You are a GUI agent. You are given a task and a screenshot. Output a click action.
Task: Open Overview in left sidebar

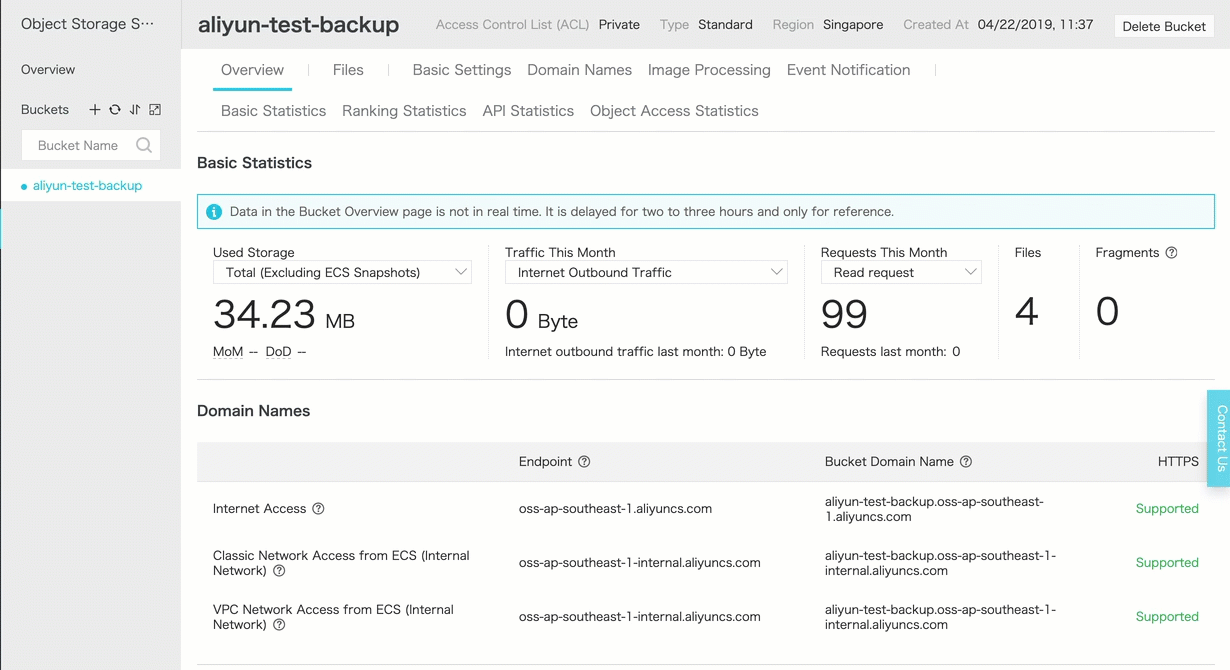click(48, 70)
